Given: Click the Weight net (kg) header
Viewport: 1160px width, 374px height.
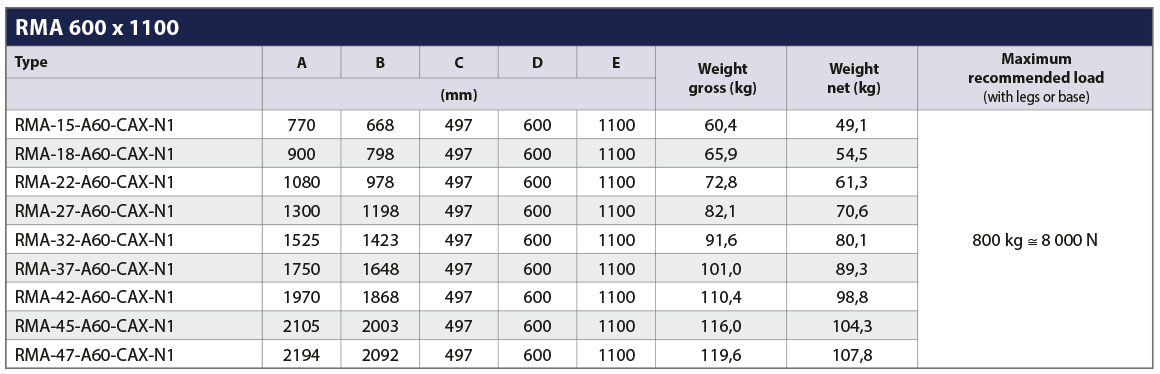Looking at the screenshot, I should point(852,78).
